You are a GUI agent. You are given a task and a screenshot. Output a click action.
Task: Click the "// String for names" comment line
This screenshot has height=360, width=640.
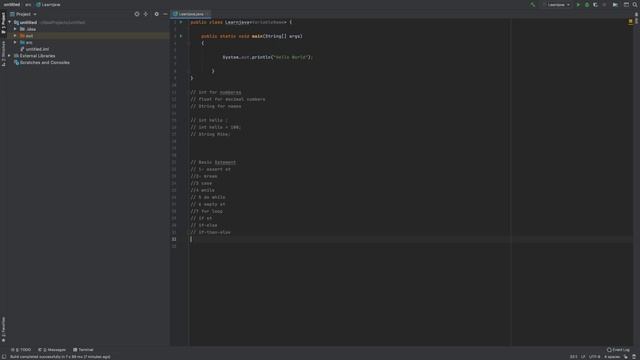(216, 106)
